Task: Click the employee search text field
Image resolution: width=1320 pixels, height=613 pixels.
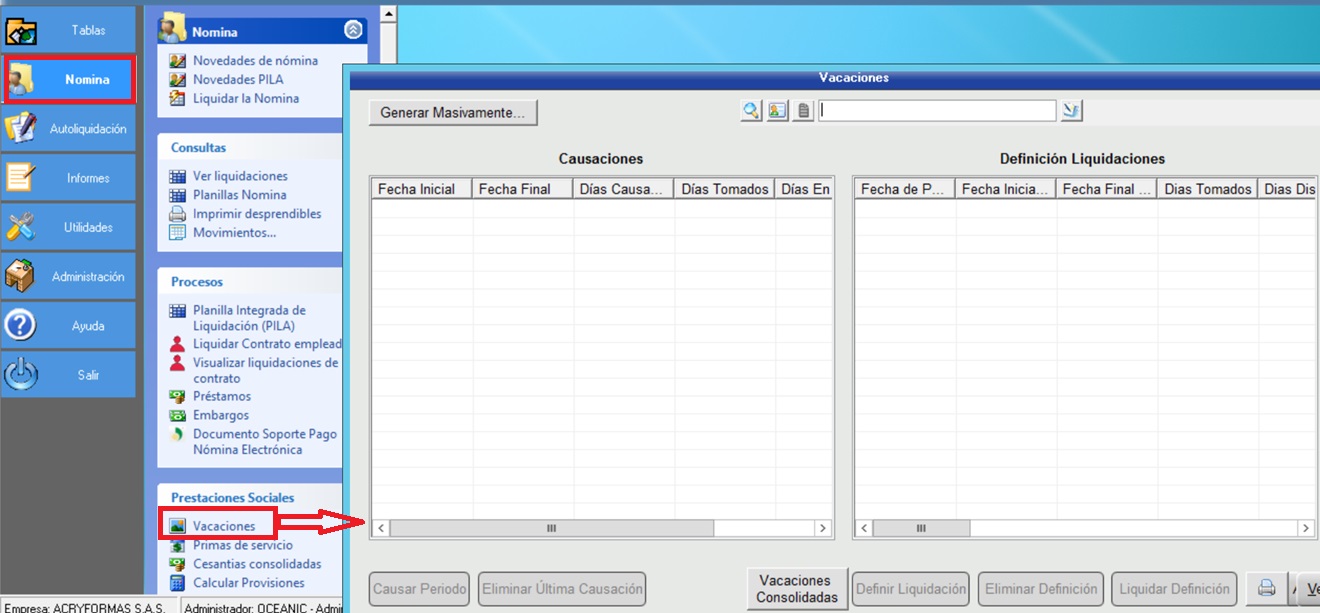Action: click(x=937, y=111)
